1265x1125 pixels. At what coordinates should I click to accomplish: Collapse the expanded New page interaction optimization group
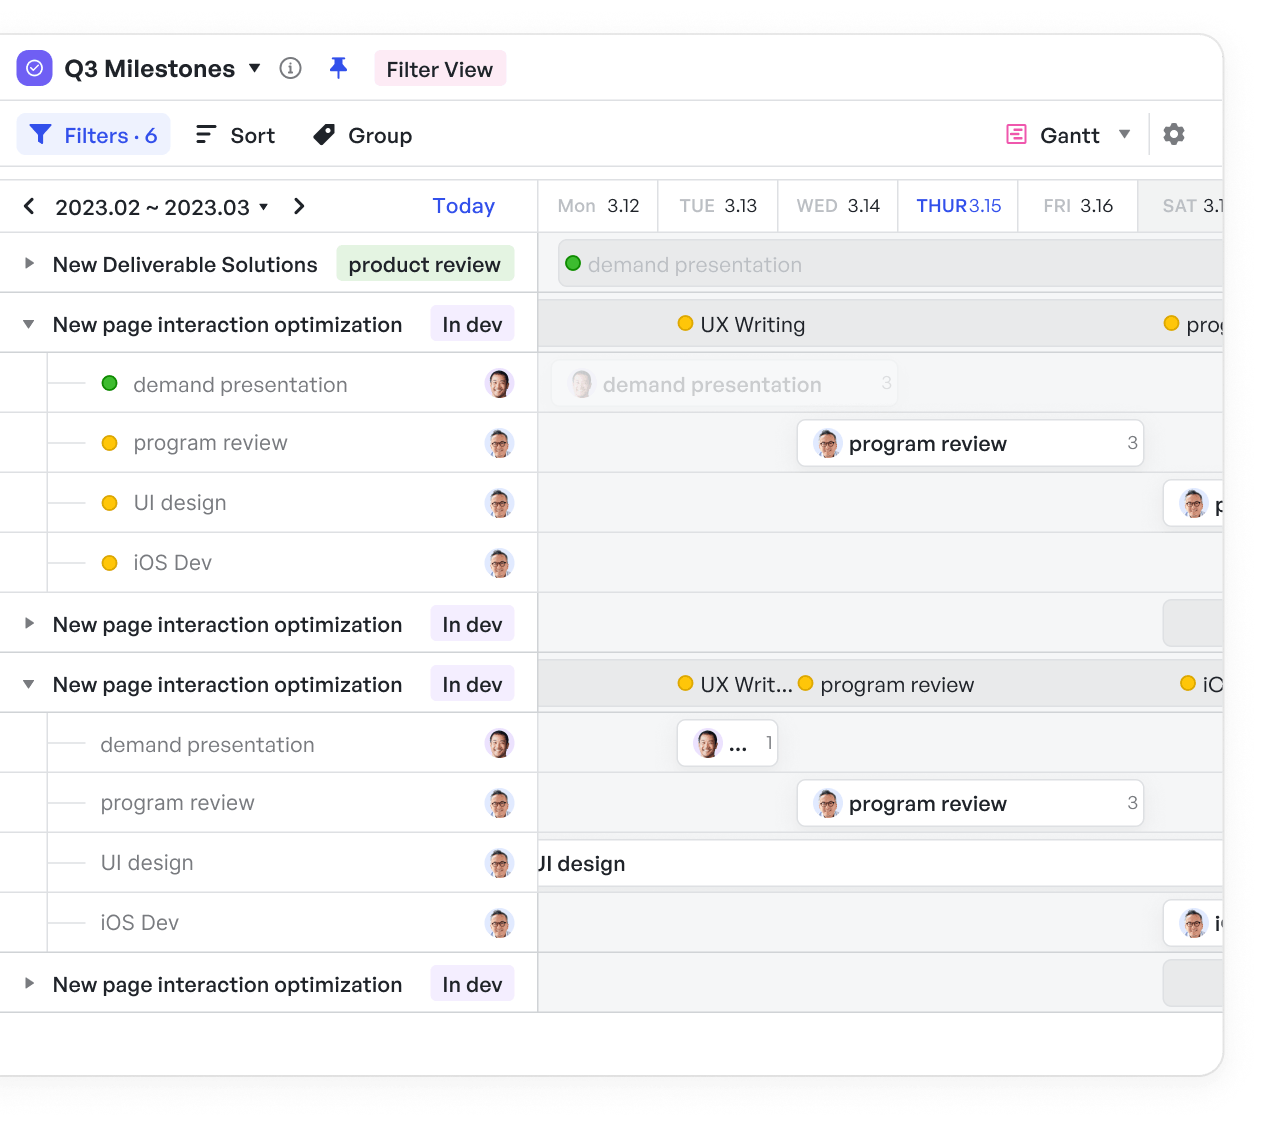[27, 324]
